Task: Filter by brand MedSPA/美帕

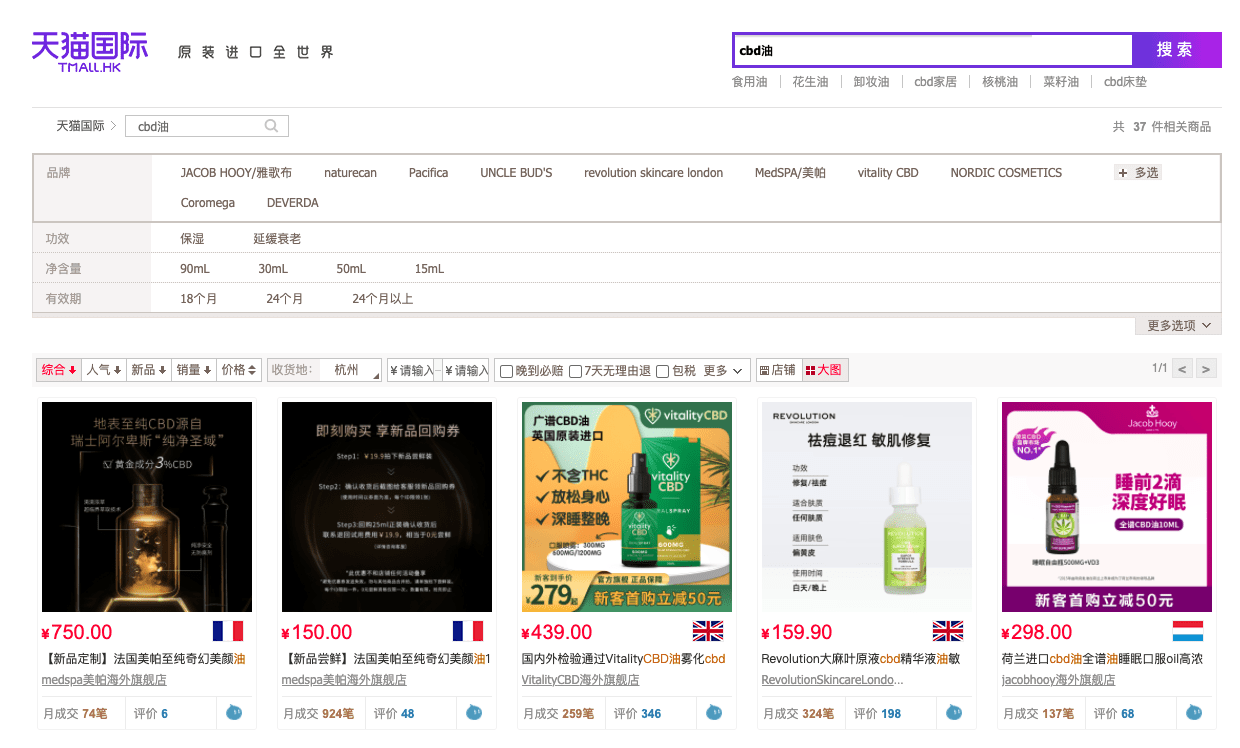Action: pyautogui.click(x=790, y=173)
